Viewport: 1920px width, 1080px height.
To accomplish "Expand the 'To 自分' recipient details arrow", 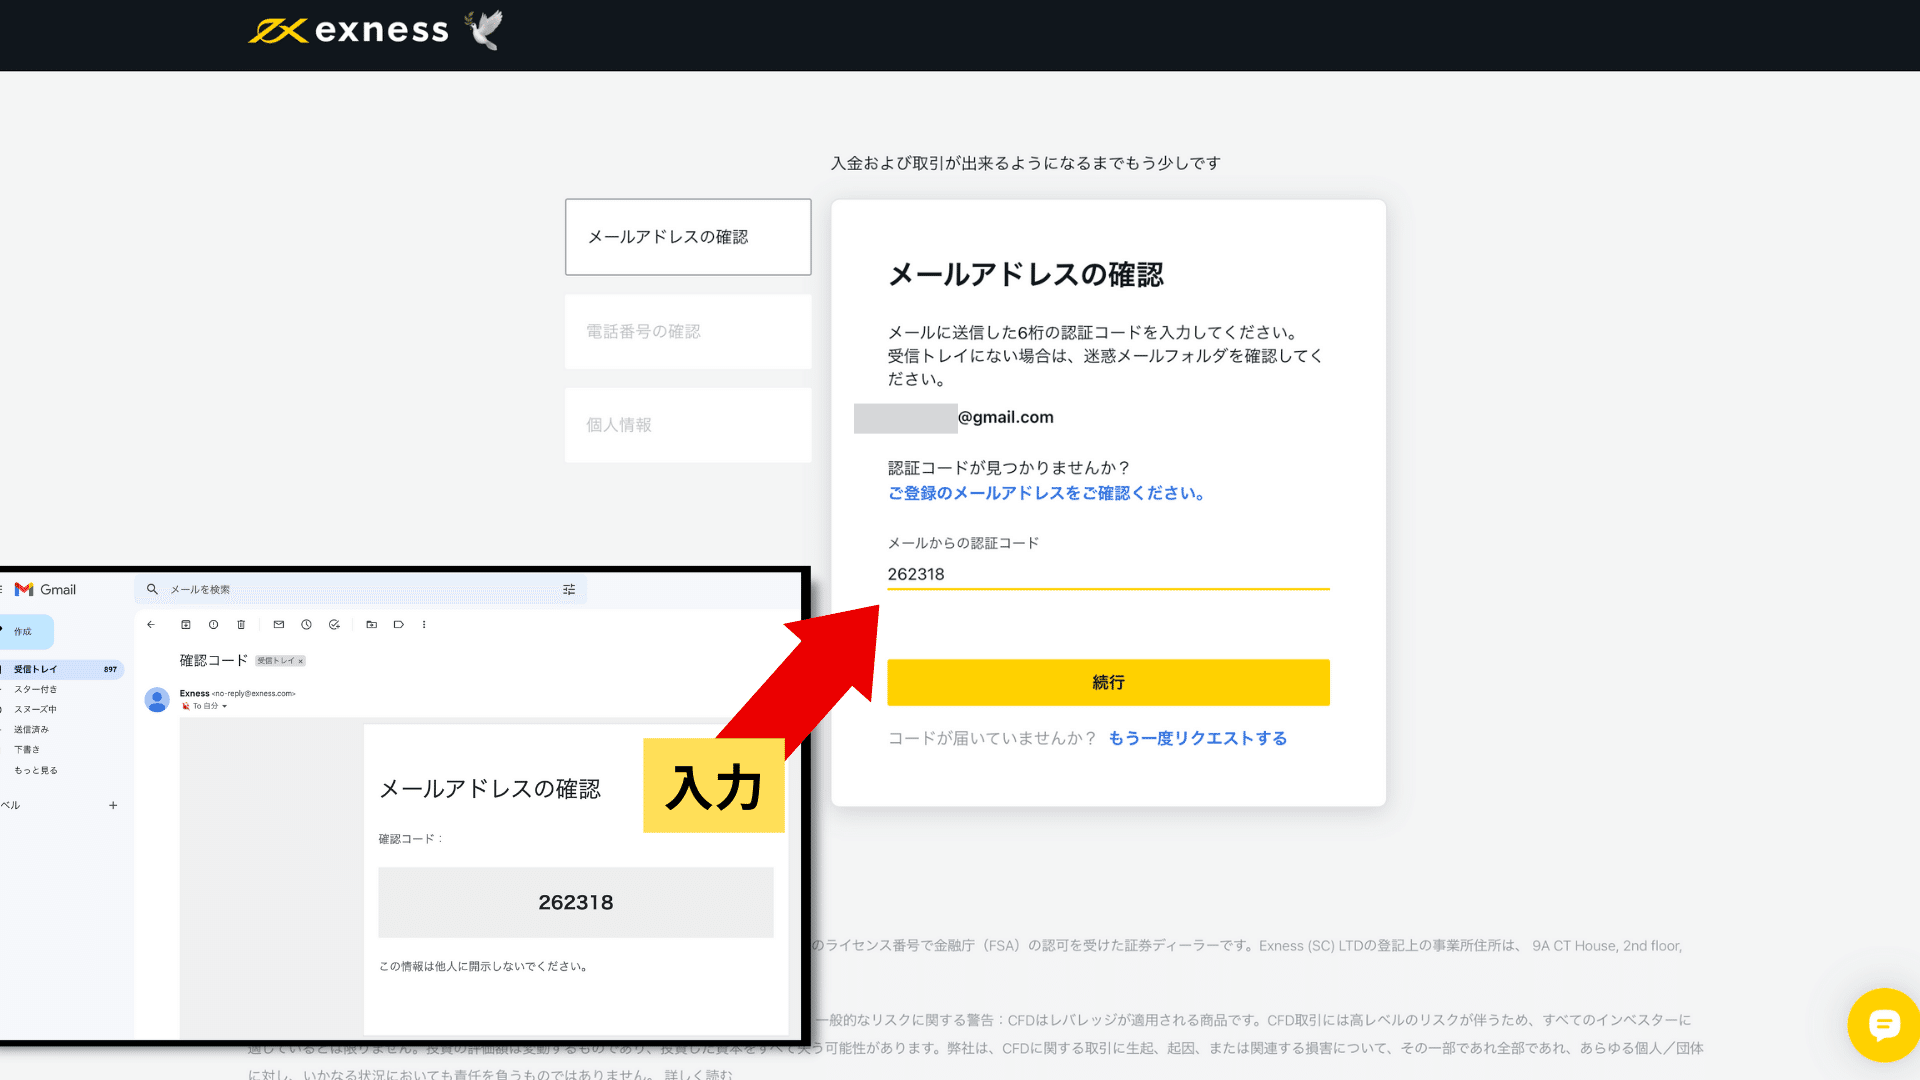I will coord(224,707).
